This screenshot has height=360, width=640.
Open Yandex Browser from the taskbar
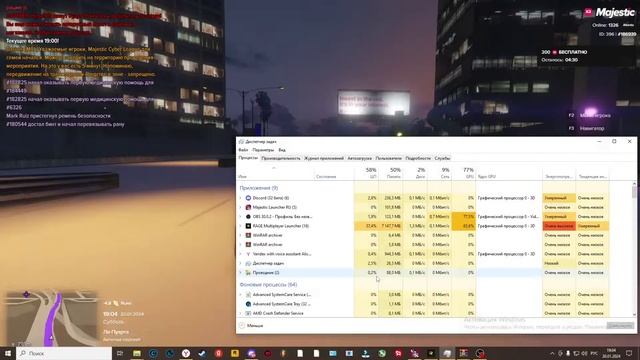click(186, 353)
